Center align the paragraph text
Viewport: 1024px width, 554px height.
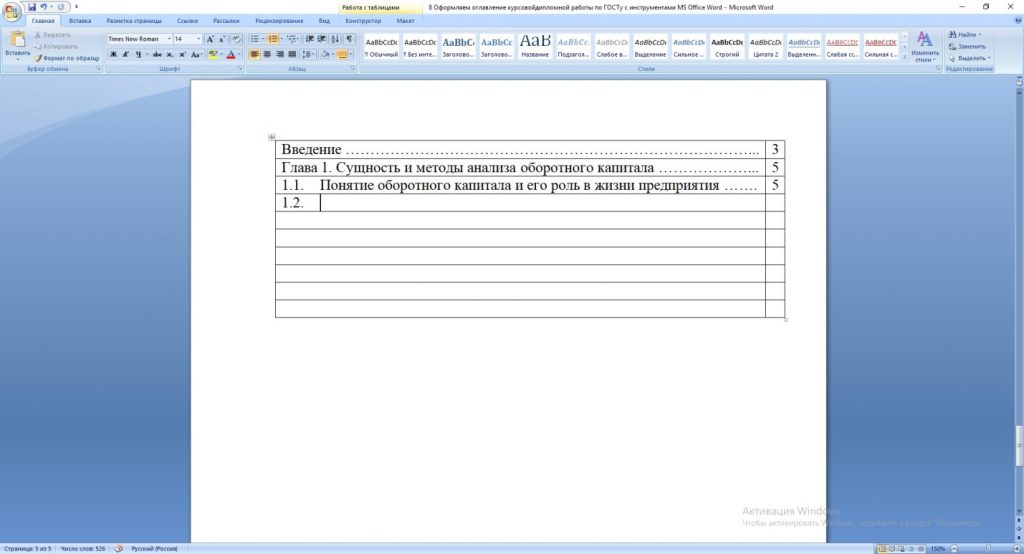tap(267, 54)
